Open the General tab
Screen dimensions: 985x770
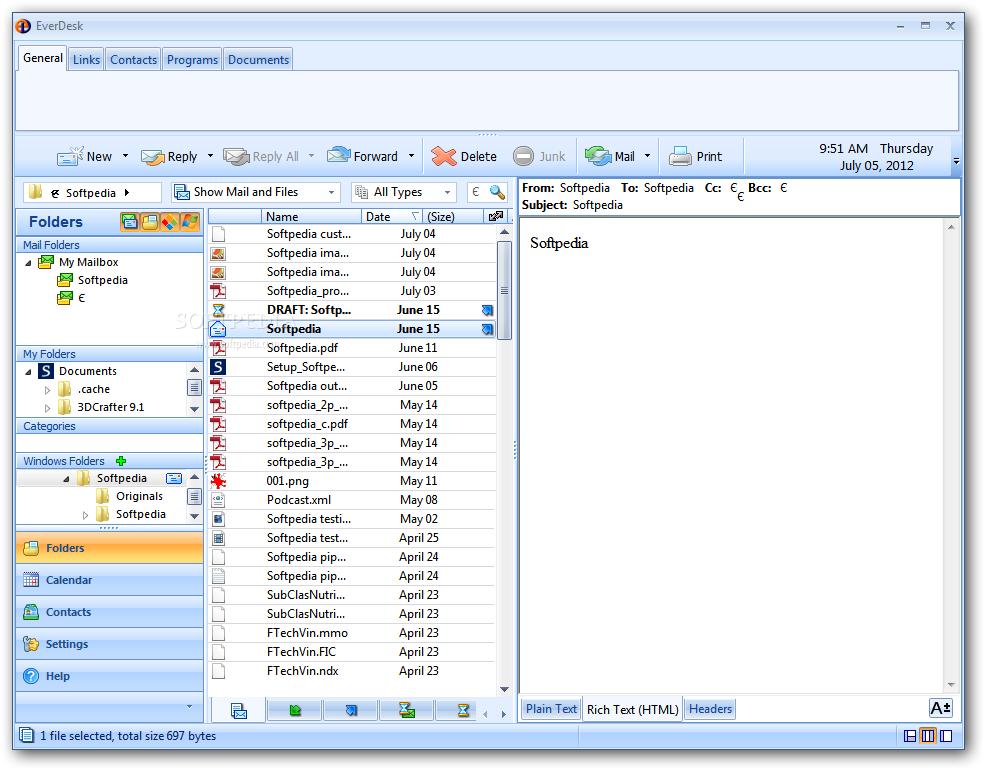43,58
